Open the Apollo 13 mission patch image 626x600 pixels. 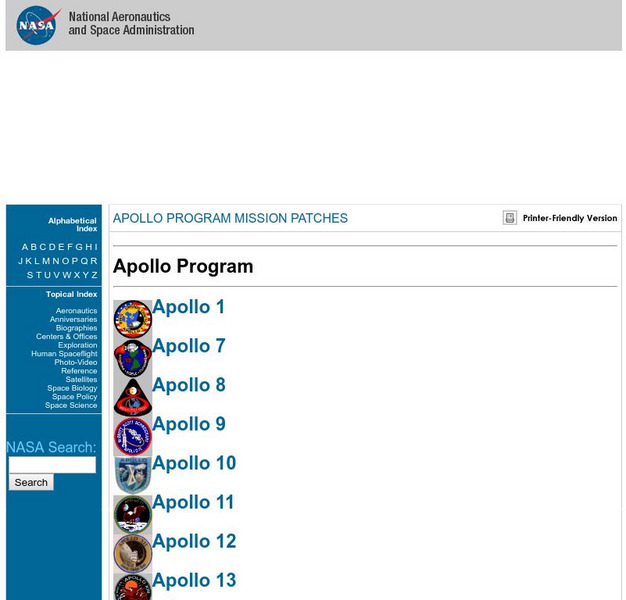click(133, 587)
